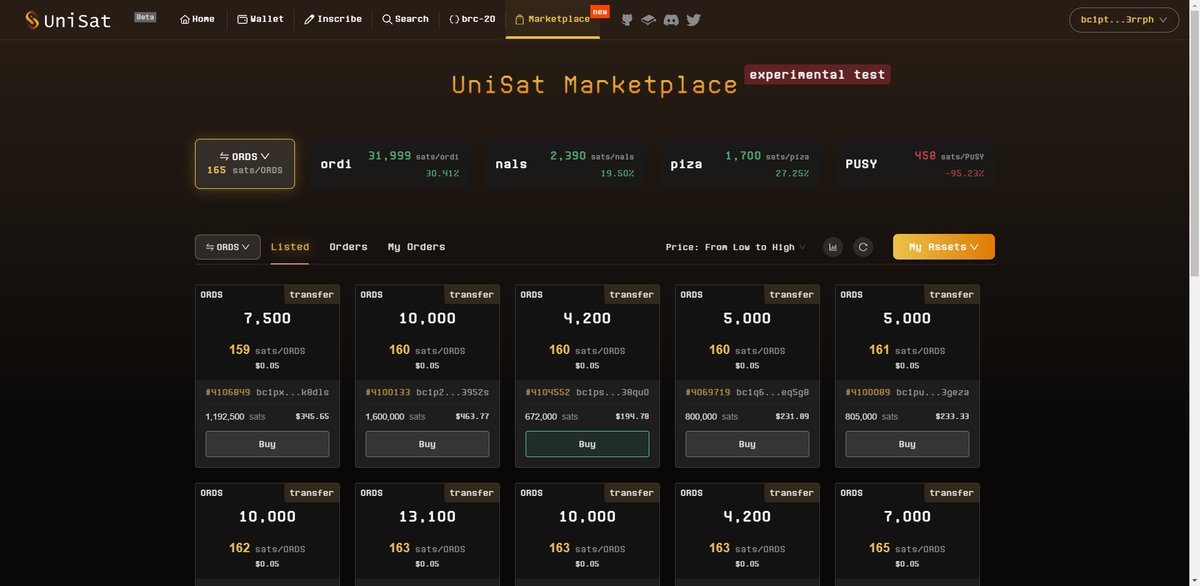
Task: Expand the My Assets dropdown
Action: tap(944, 247)
